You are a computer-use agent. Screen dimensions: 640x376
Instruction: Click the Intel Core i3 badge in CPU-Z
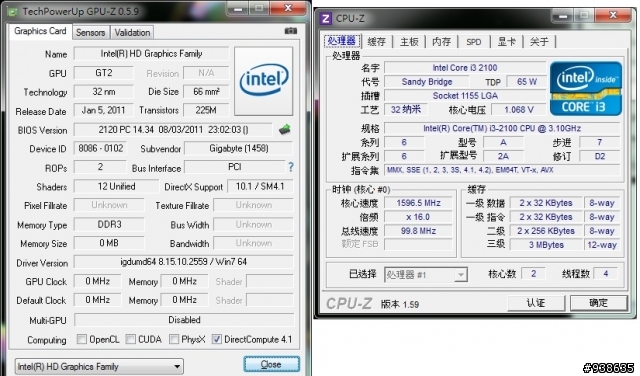pos(586,88)
